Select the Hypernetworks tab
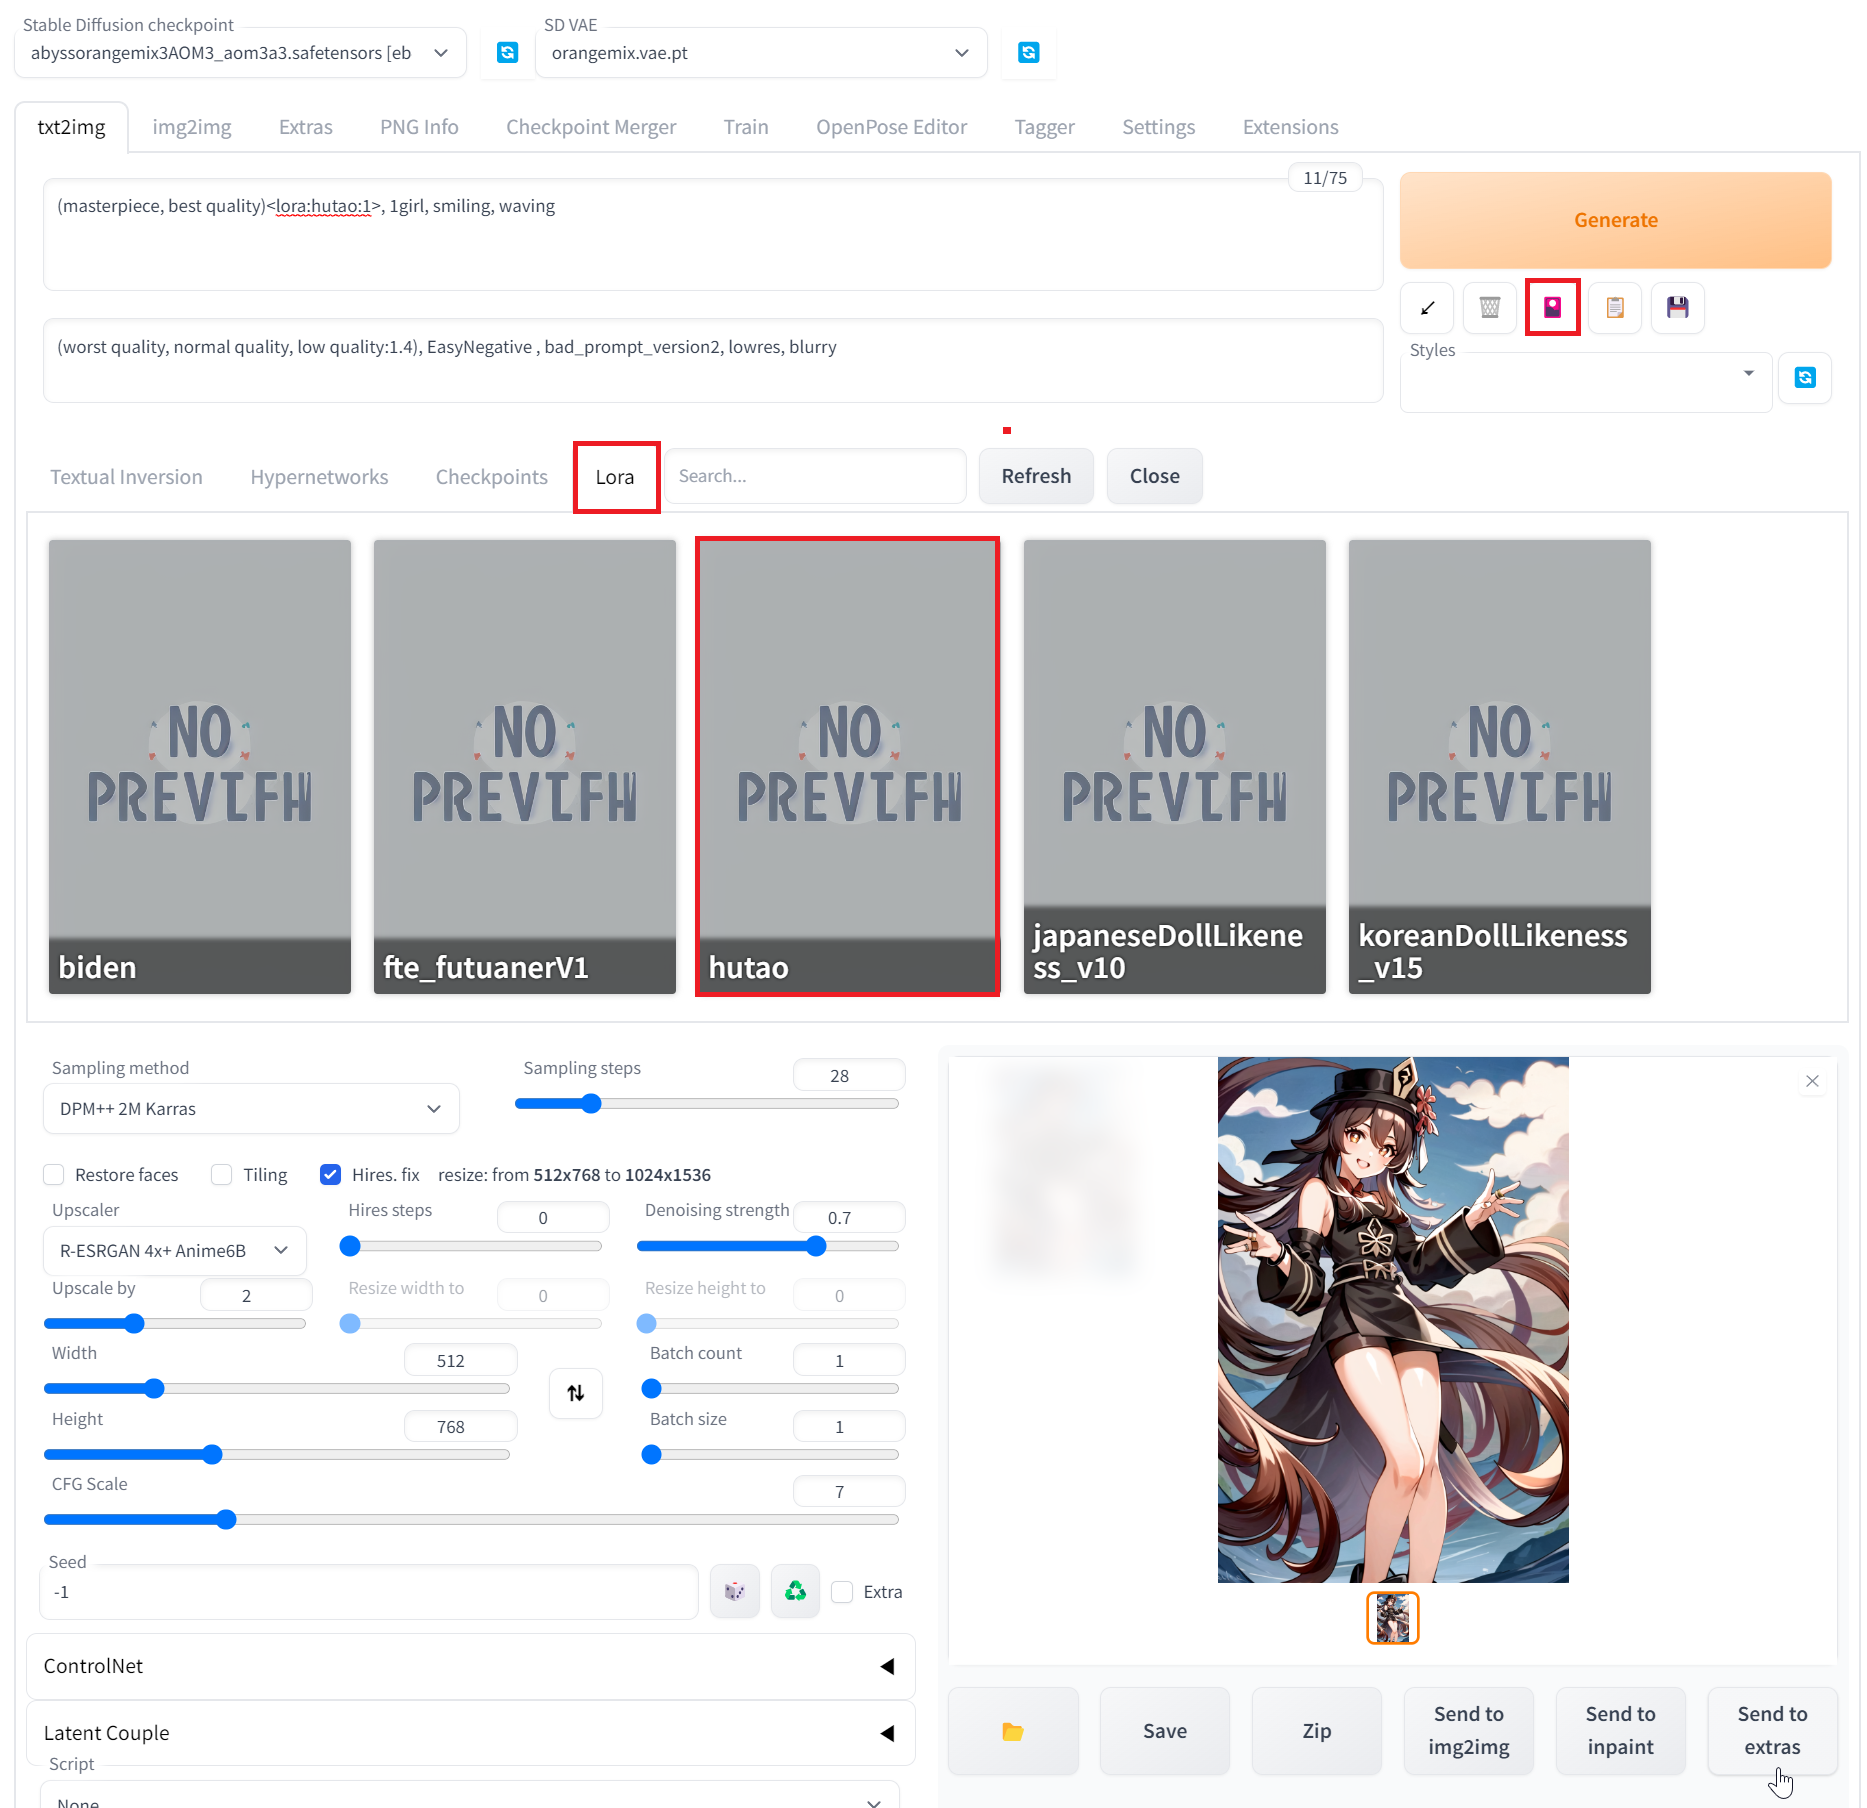 pos(319,477)
